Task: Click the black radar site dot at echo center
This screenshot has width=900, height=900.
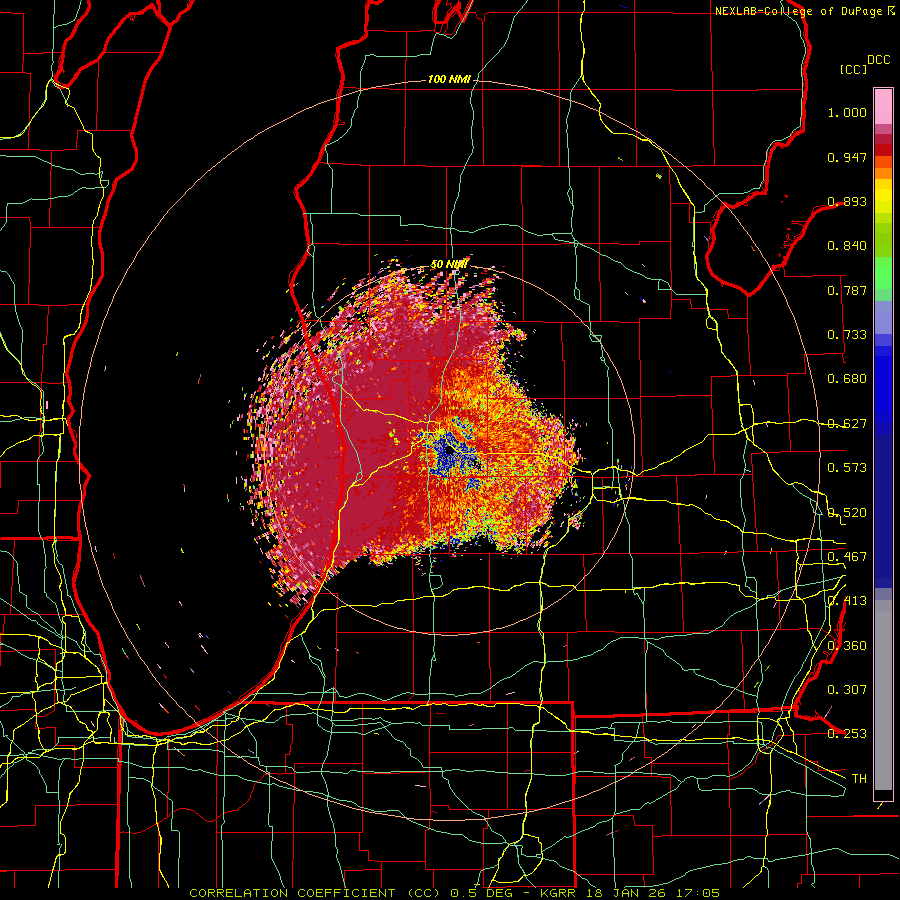Action: click(x=449, y=451)
